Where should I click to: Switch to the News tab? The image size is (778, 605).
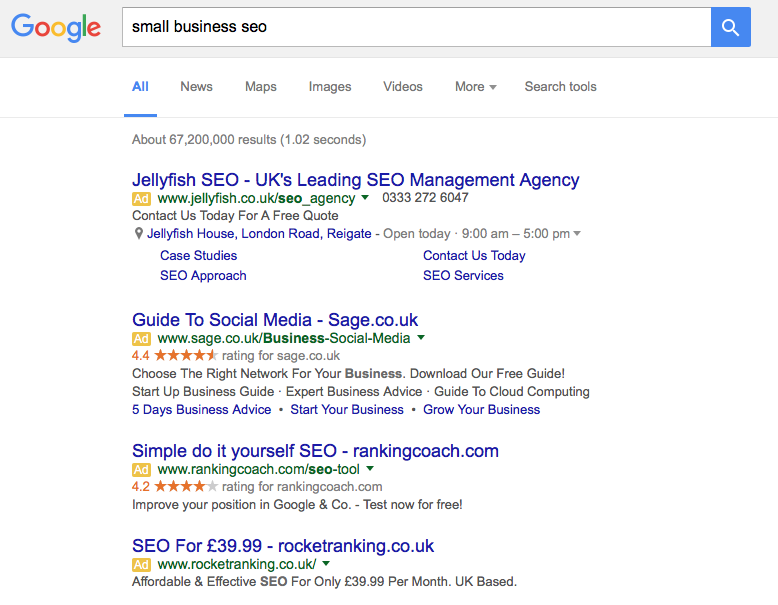click(x=196, y=87)
